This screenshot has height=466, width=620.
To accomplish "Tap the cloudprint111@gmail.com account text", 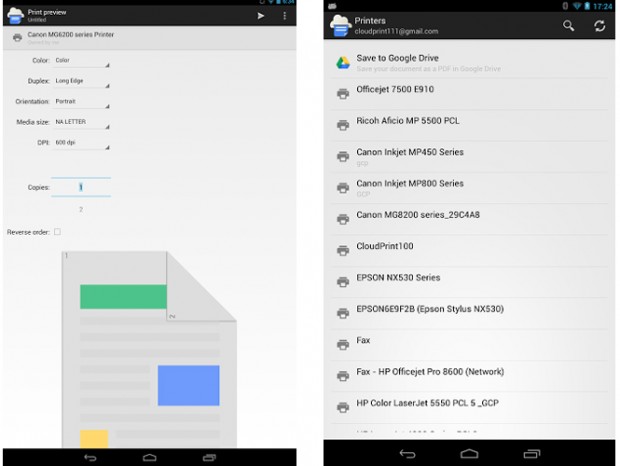I will [x=396, y=31].
